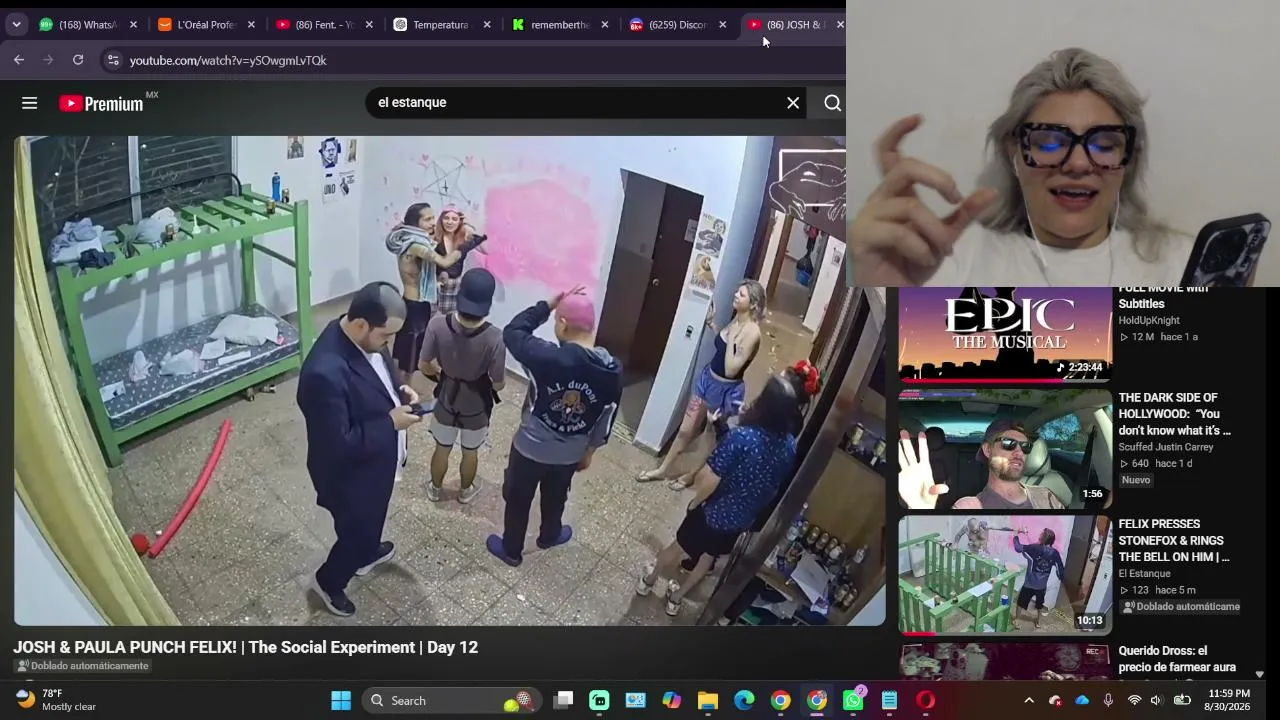Open the Chrome tab search dropdown
Screen dimensions: 1280x720
(16, 24)
